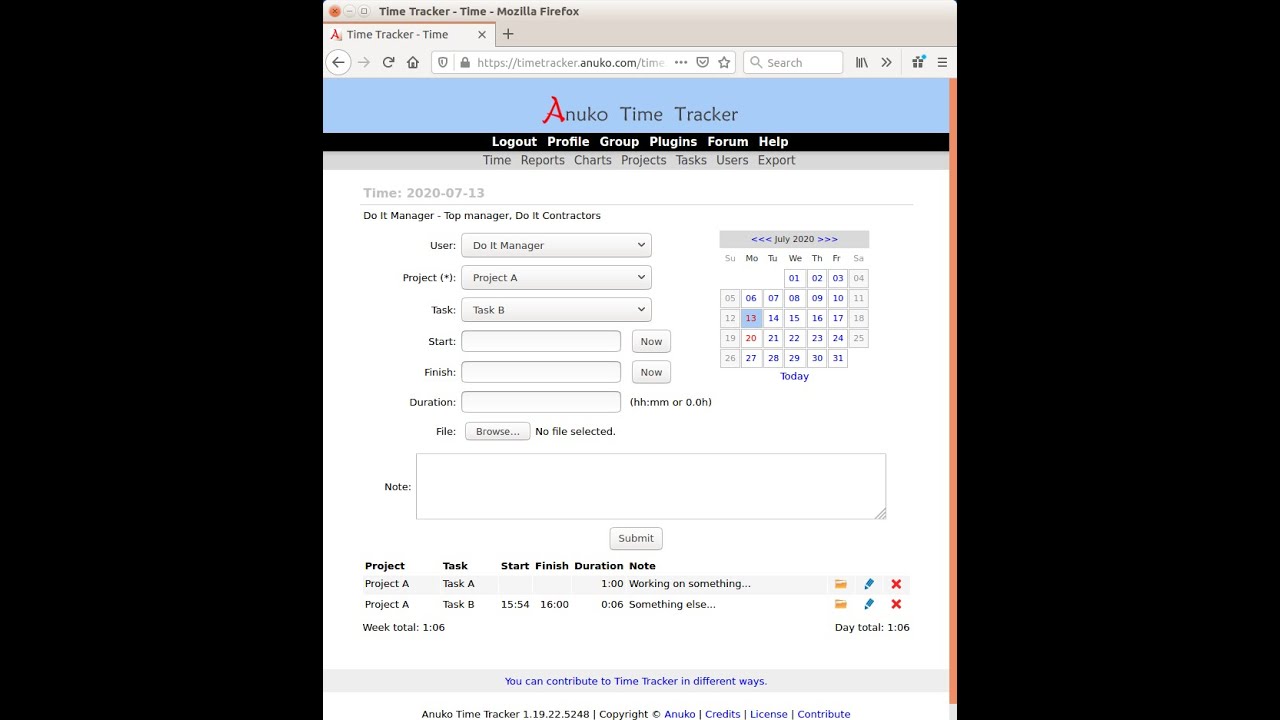
Task: Select July 20 in the calendar
Action: (x=751, y=338)
